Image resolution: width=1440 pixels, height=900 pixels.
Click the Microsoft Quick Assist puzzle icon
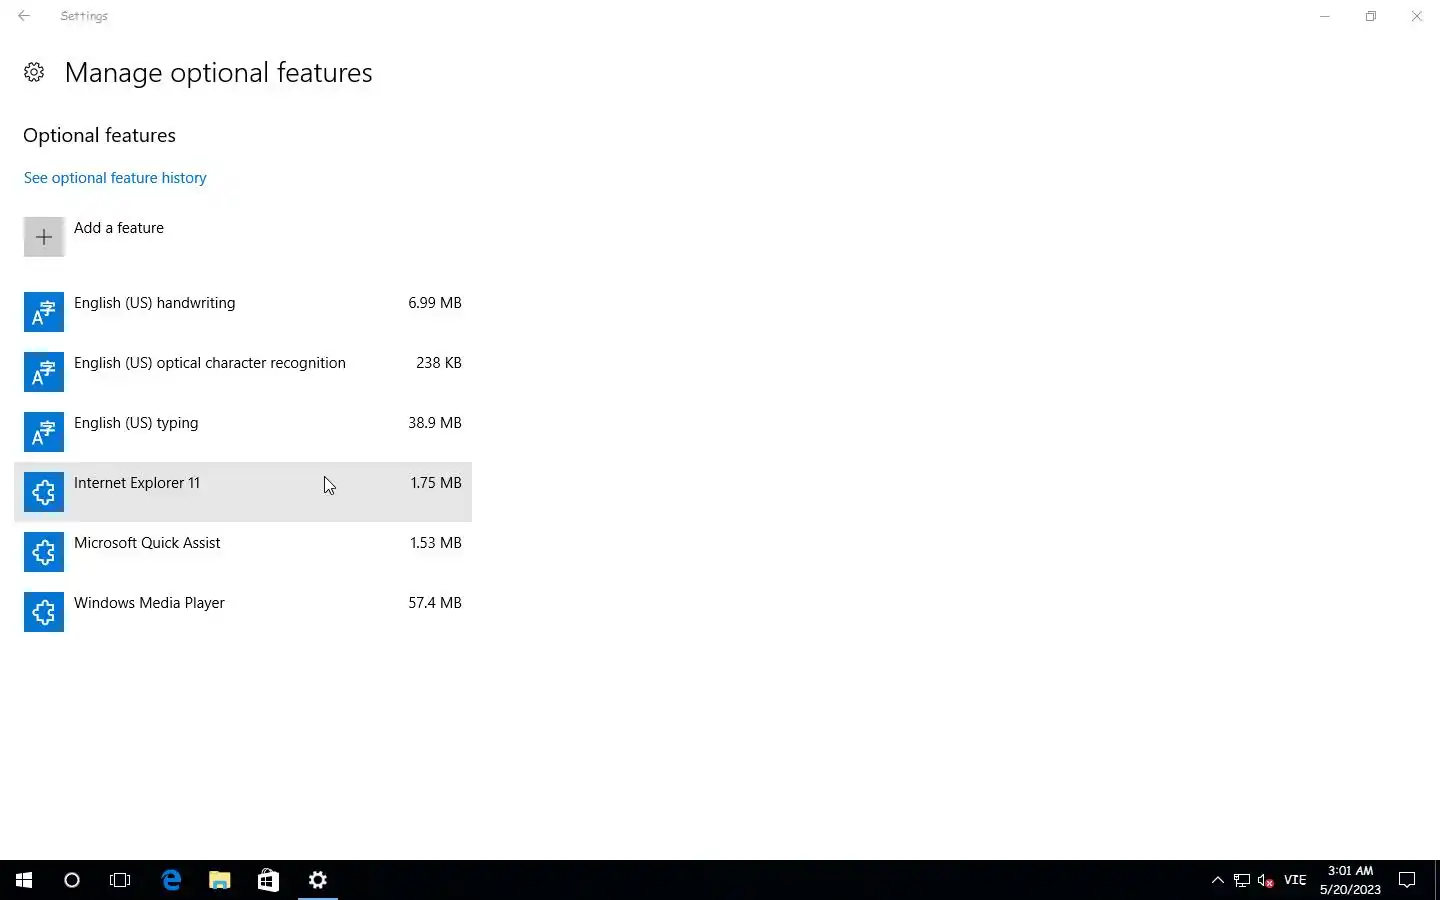44,552
